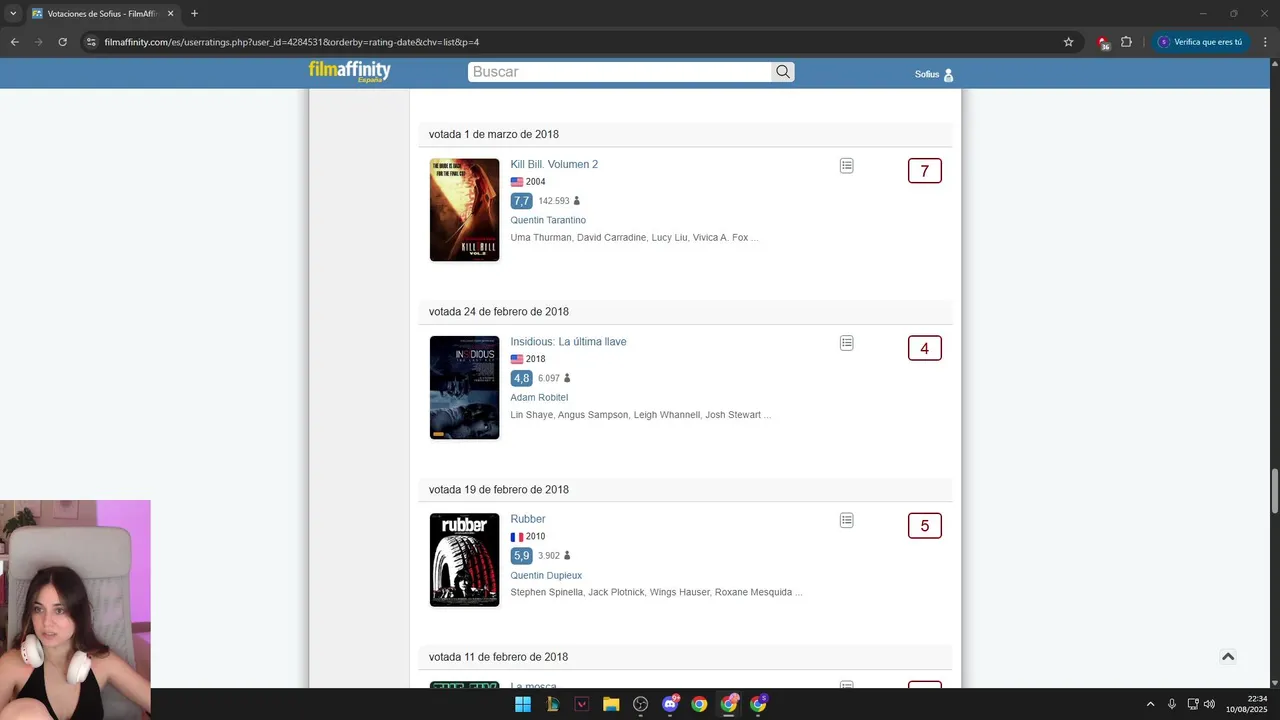The width and height of the screenshot is (1280, 720).
Task: Click the 7,7 average score badge
Action: pos(521,201)
